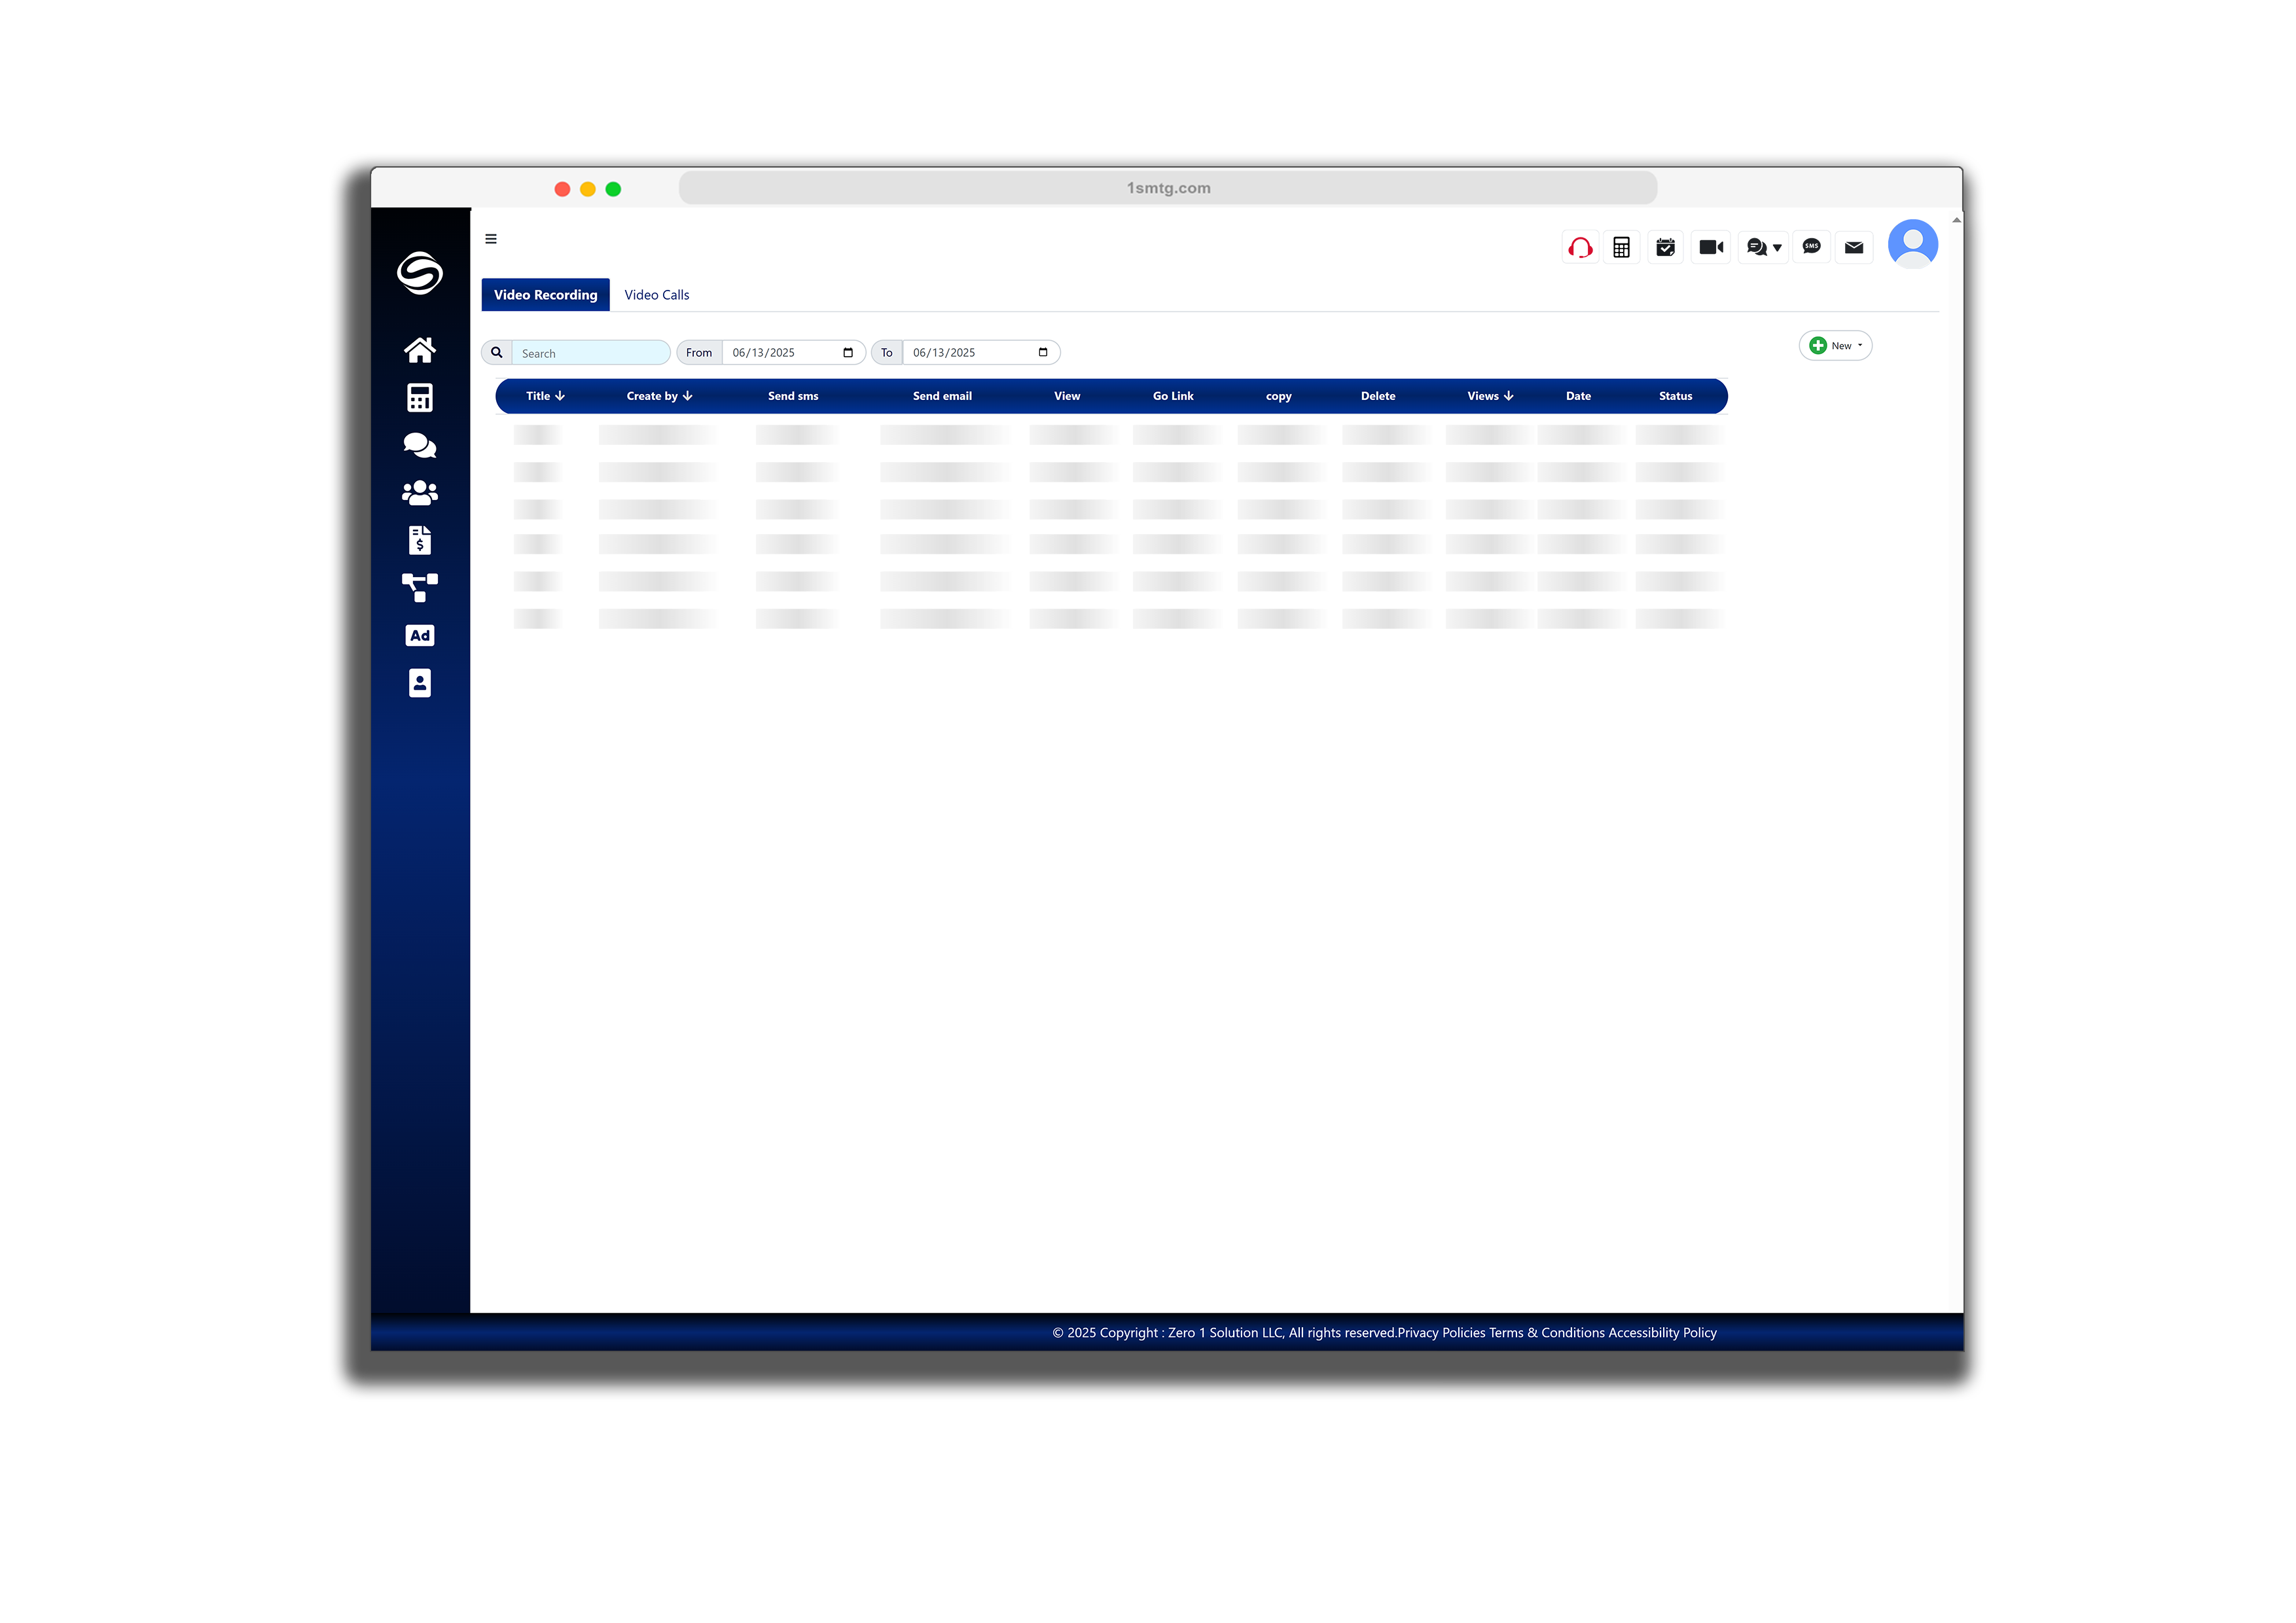Open the calendar check icon

coord(1665,247)
